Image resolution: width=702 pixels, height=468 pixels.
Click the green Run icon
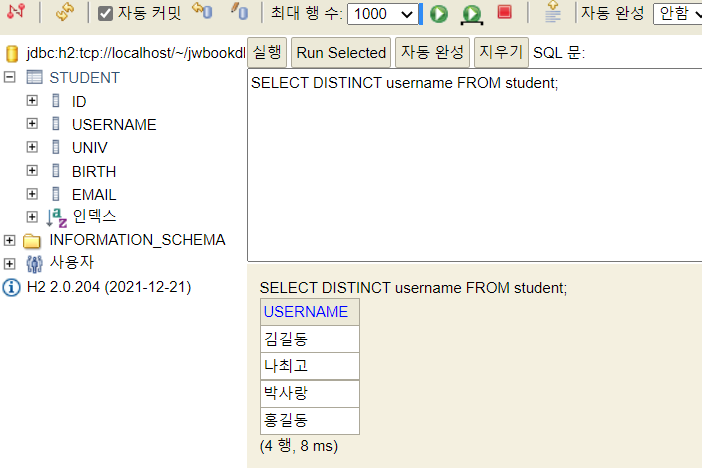click(439, 14)
